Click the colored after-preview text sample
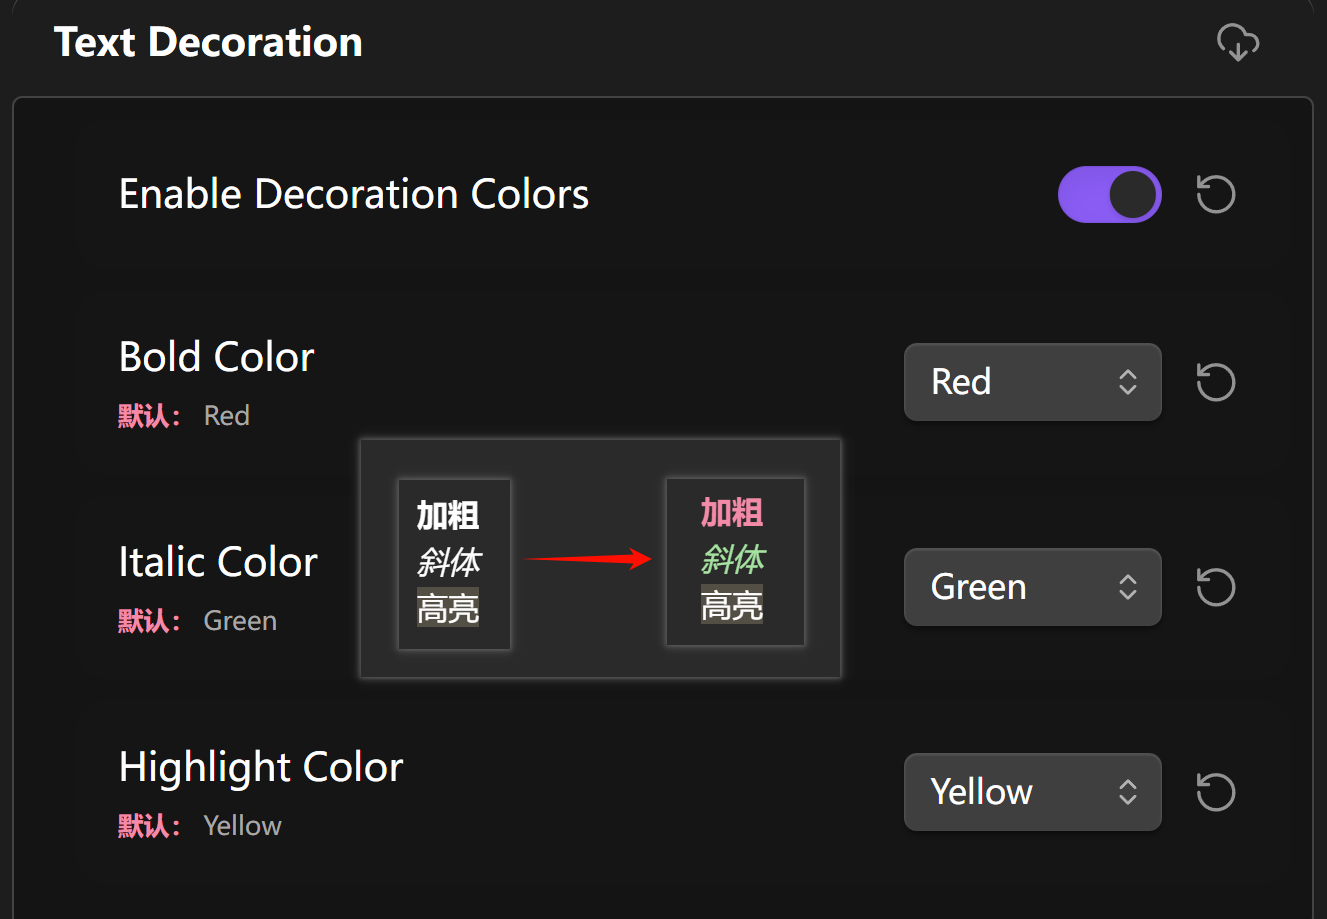The height and width of the screenshot is (919, 1327). coord(735,560)
